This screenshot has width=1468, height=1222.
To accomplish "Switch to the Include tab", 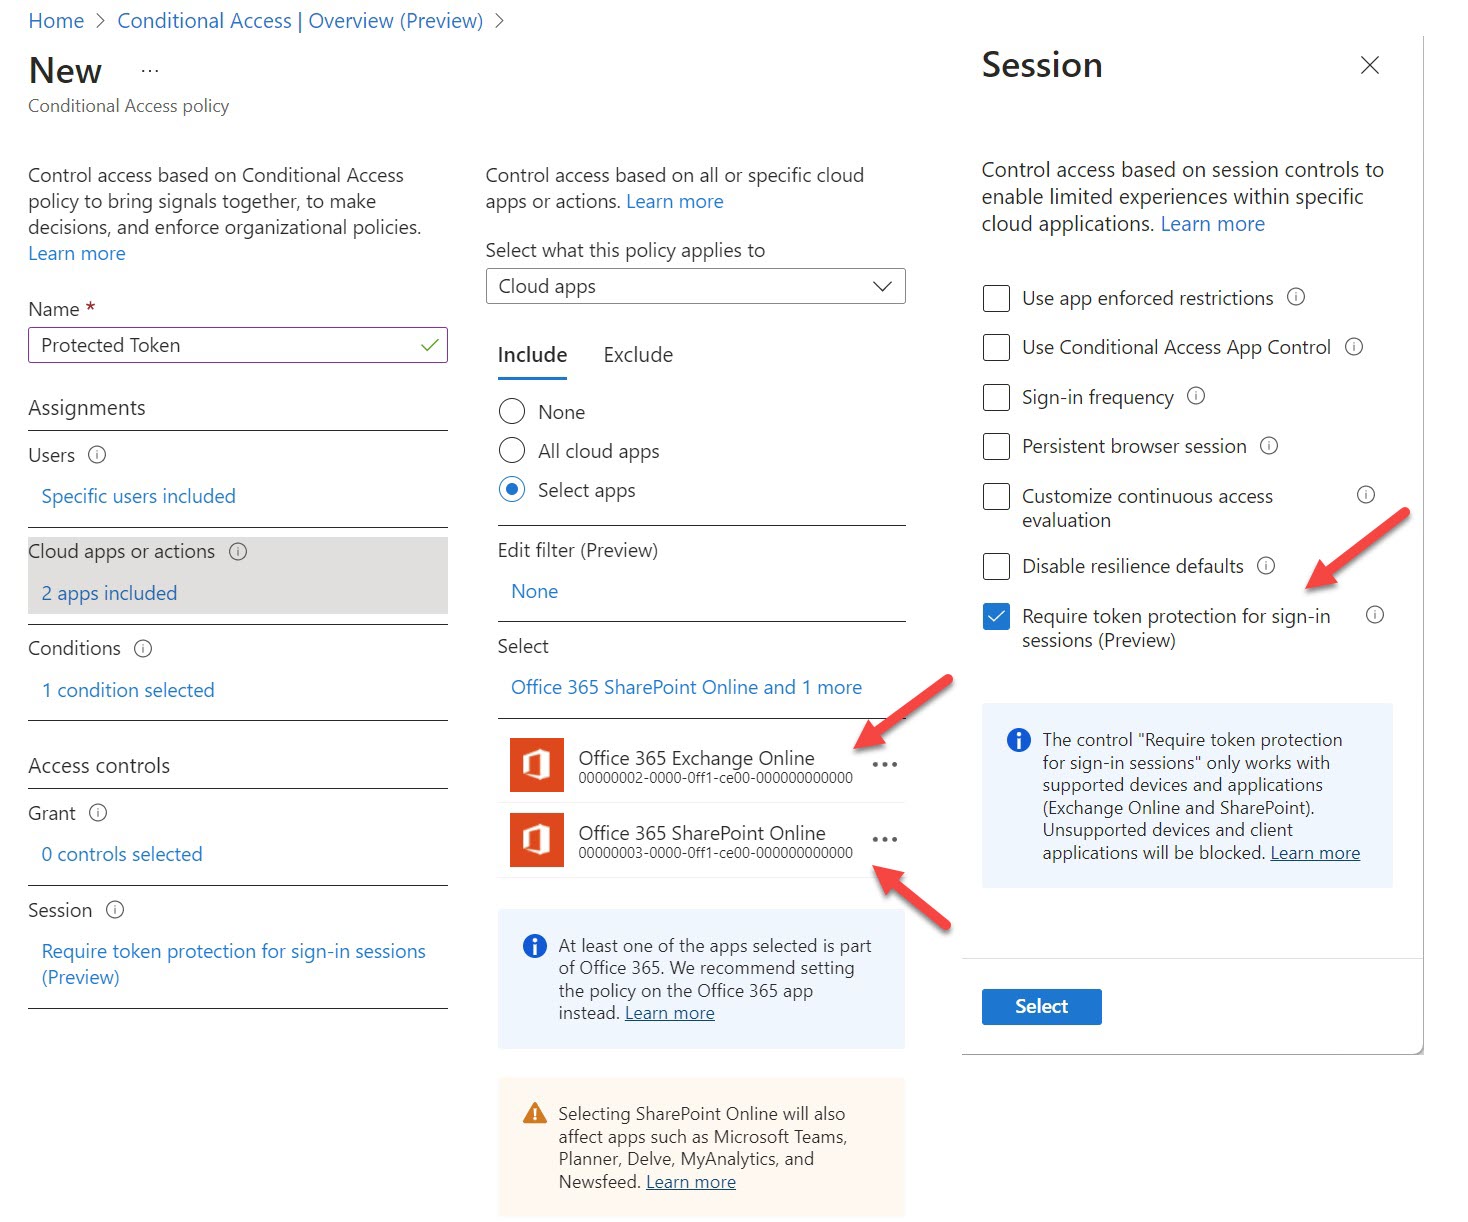I will coord(532,355).
